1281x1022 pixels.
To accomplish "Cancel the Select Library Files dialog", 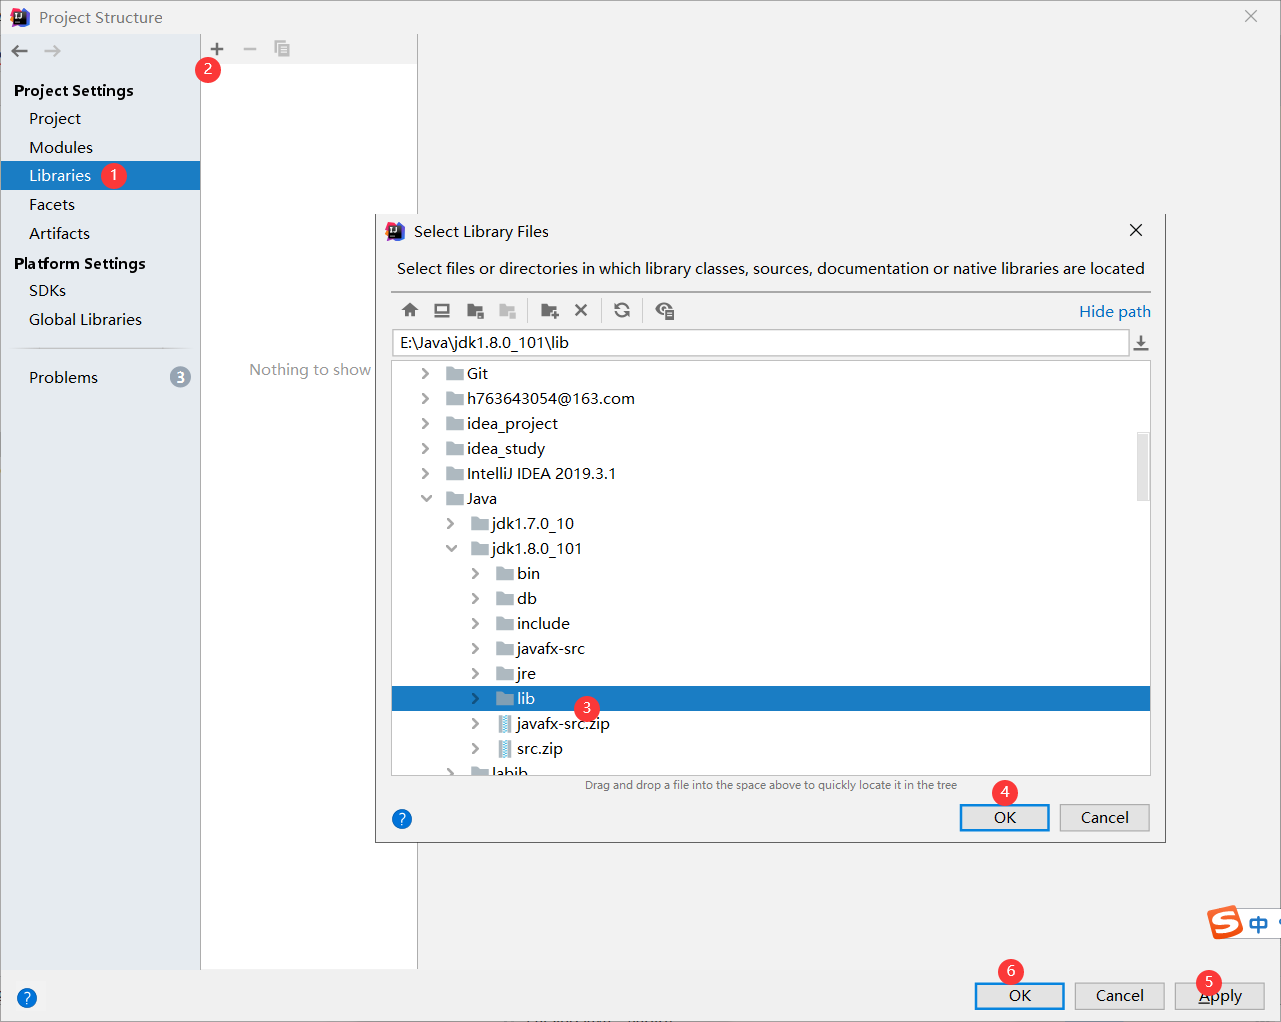I will [x=1105, y=817].
